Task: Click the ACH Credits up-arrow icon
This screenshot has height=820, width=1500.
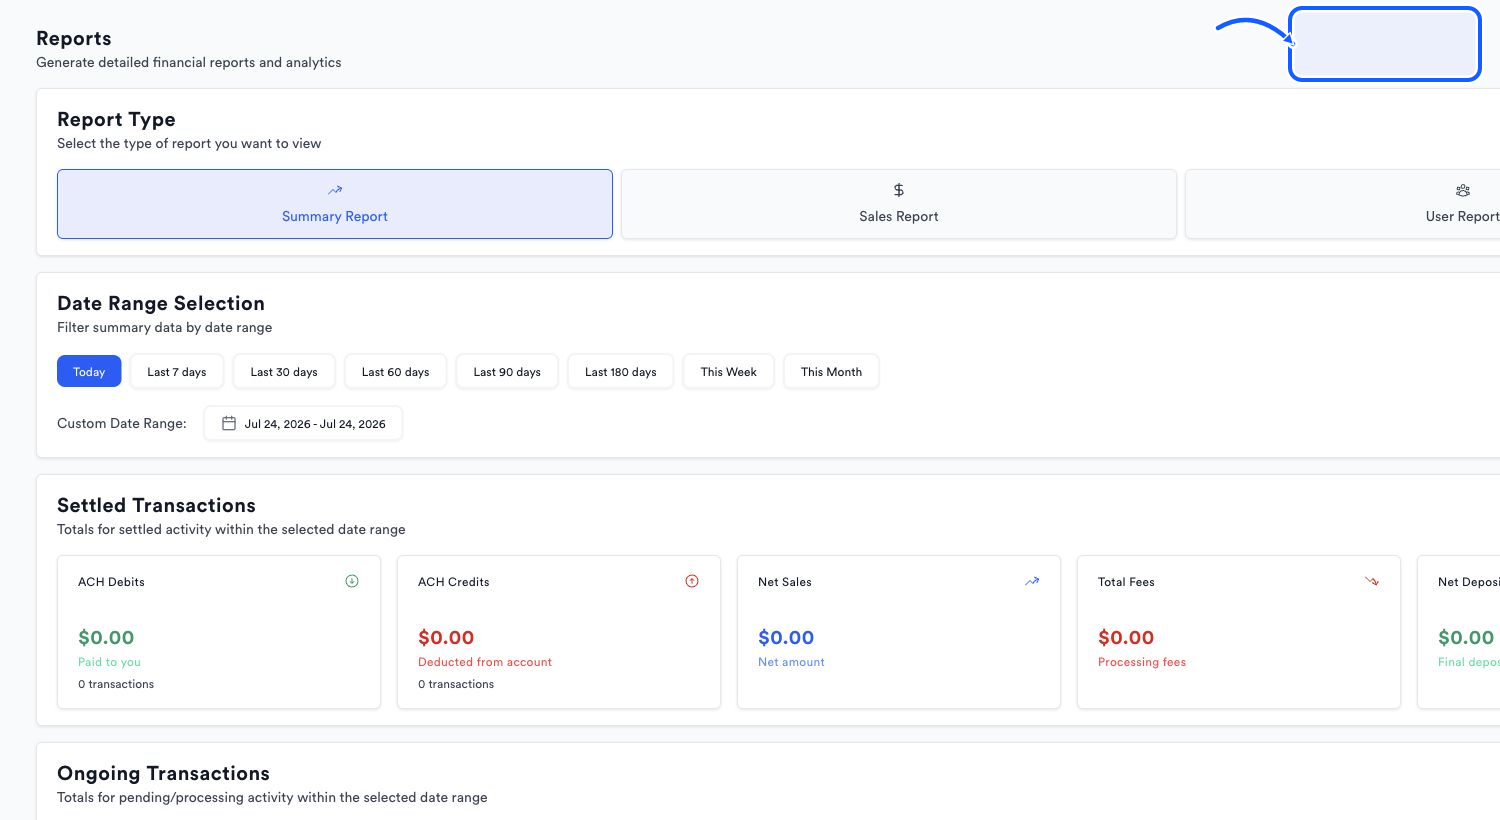Action: pyautogui.click(x=692, y=581)
